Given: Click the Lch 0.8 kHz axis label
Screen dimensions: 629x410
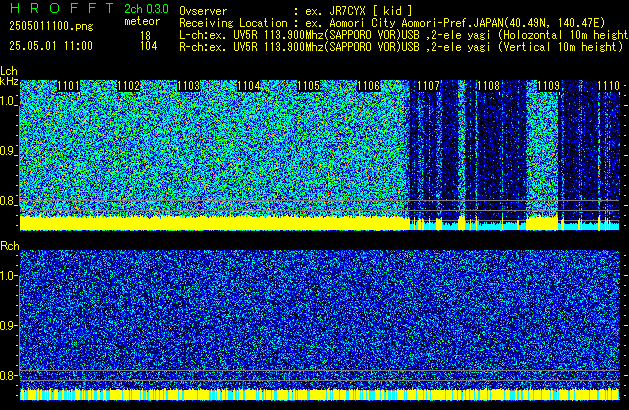Looking at the screenshot, I should point(8,201).
